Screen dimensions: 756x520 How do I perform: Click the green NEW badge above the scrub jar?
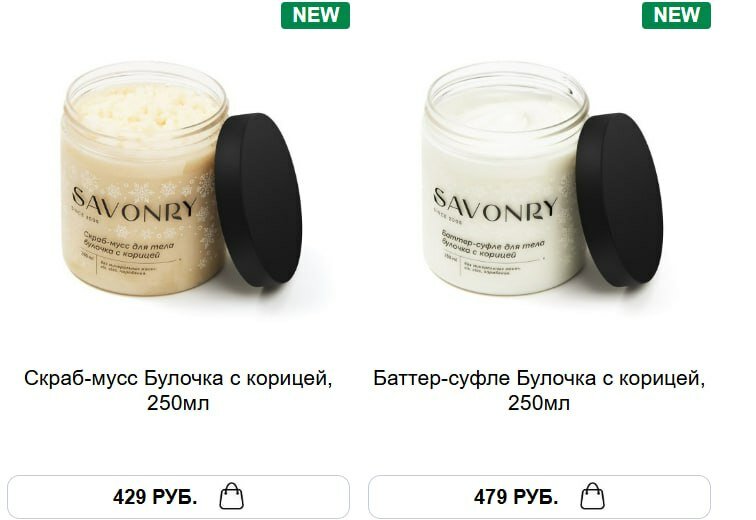tap(315, 15)
